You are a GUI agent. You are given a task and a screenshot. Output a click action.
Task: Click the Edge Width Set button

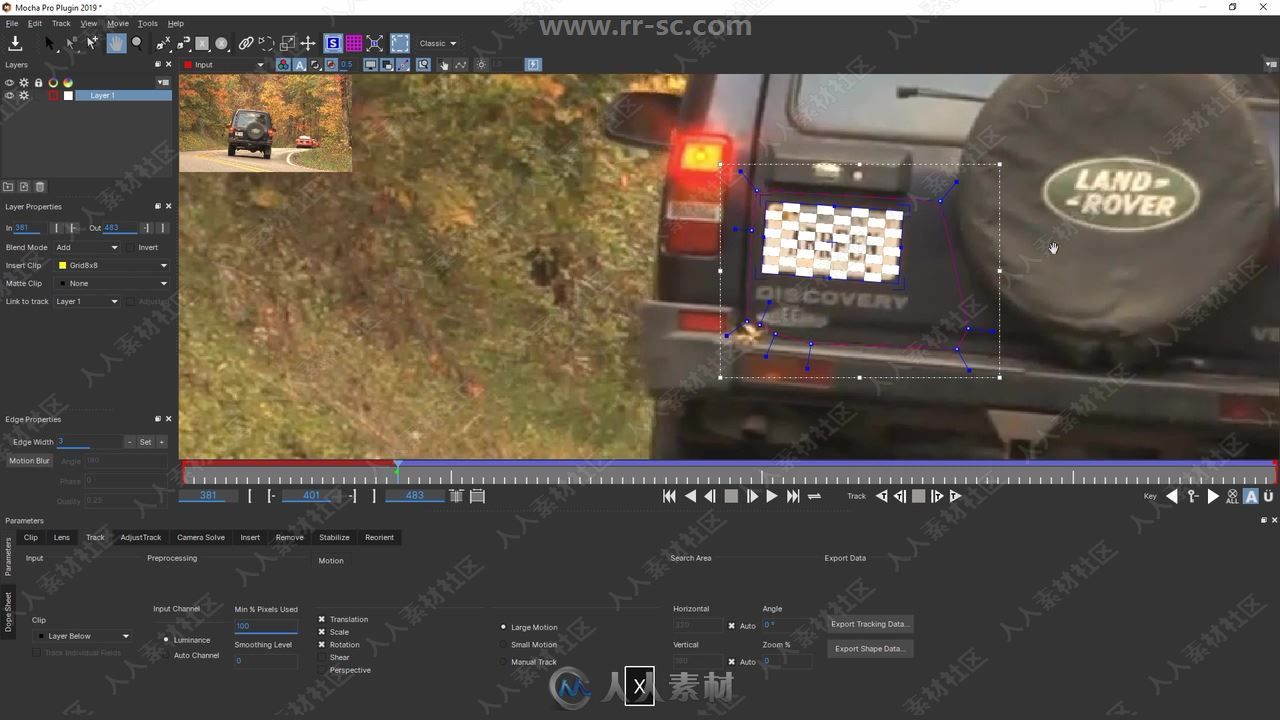coord(145,442)
